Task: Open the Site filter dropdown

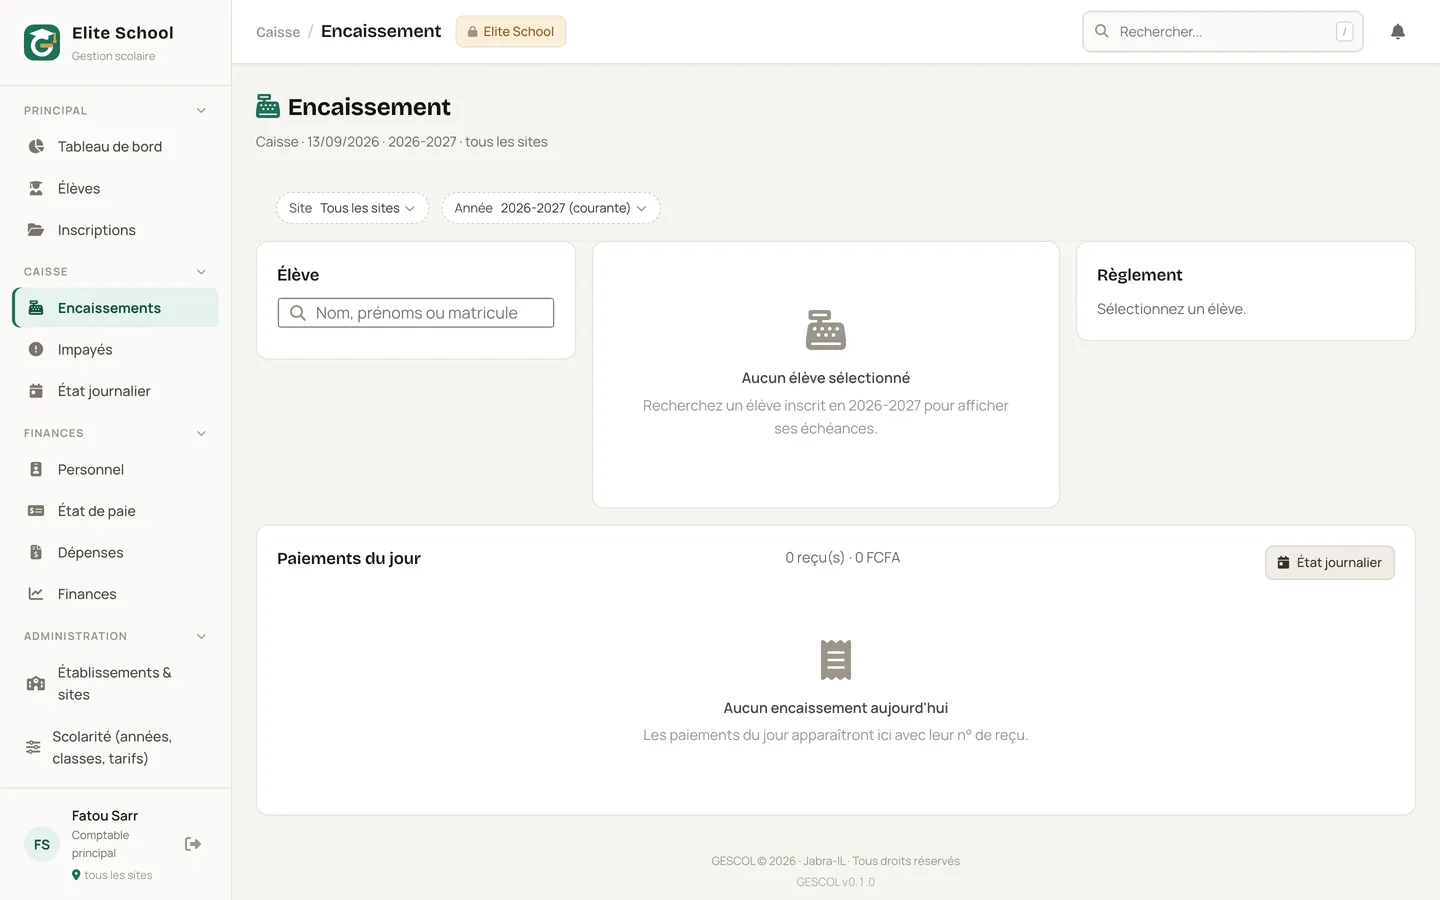Action: [x=352, y=208]
